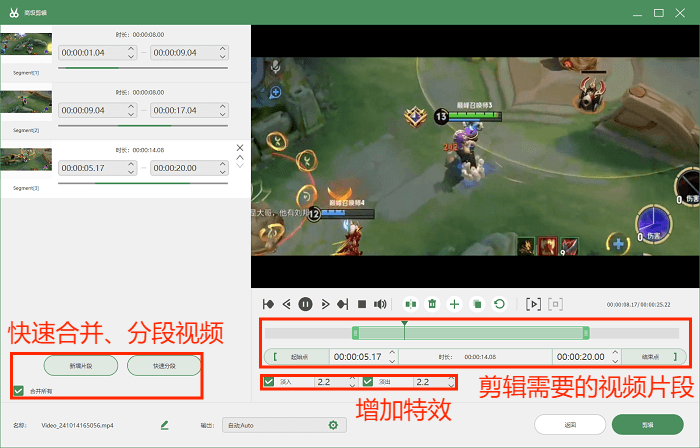Viewport: 700px width, 448px height.
Task: Play the selected range with bracketed play icon
Action: 533,304
